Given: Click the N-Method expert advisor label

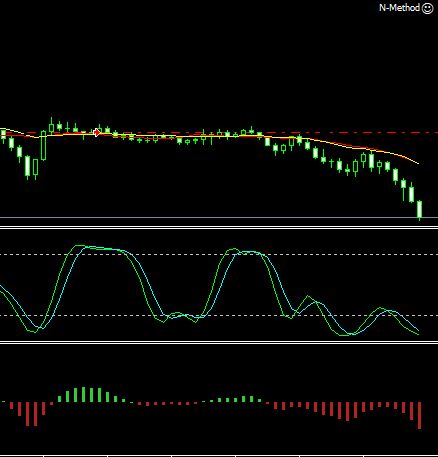Looking at the screenshot, I should click(399, 8).
